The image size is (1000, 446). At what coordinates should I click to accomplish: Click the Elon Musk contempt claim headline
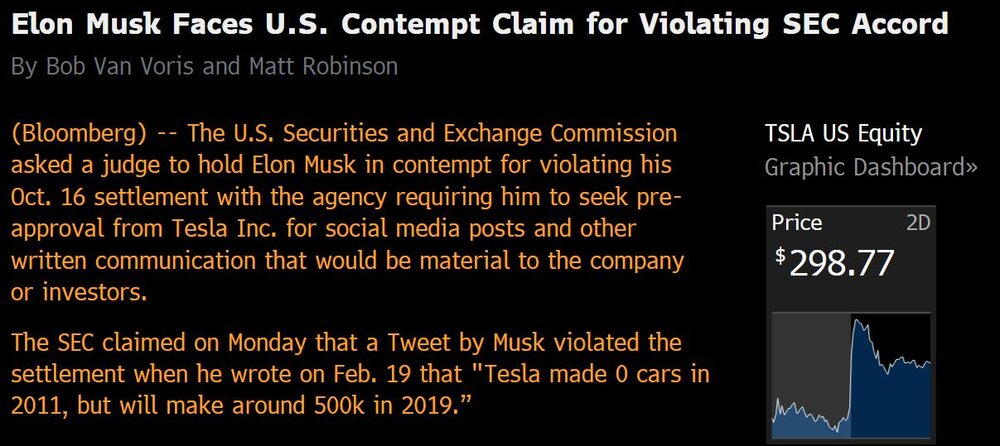click(x=480, y=24)
